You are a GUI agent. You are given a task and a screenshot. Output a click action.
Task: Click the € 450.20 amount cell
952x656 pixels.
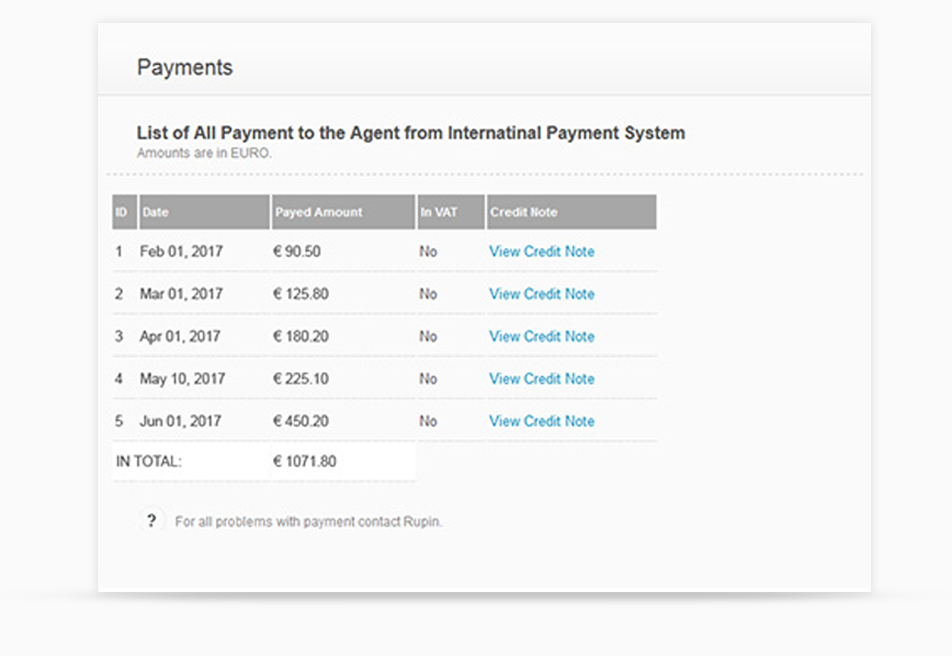[301, 422]
